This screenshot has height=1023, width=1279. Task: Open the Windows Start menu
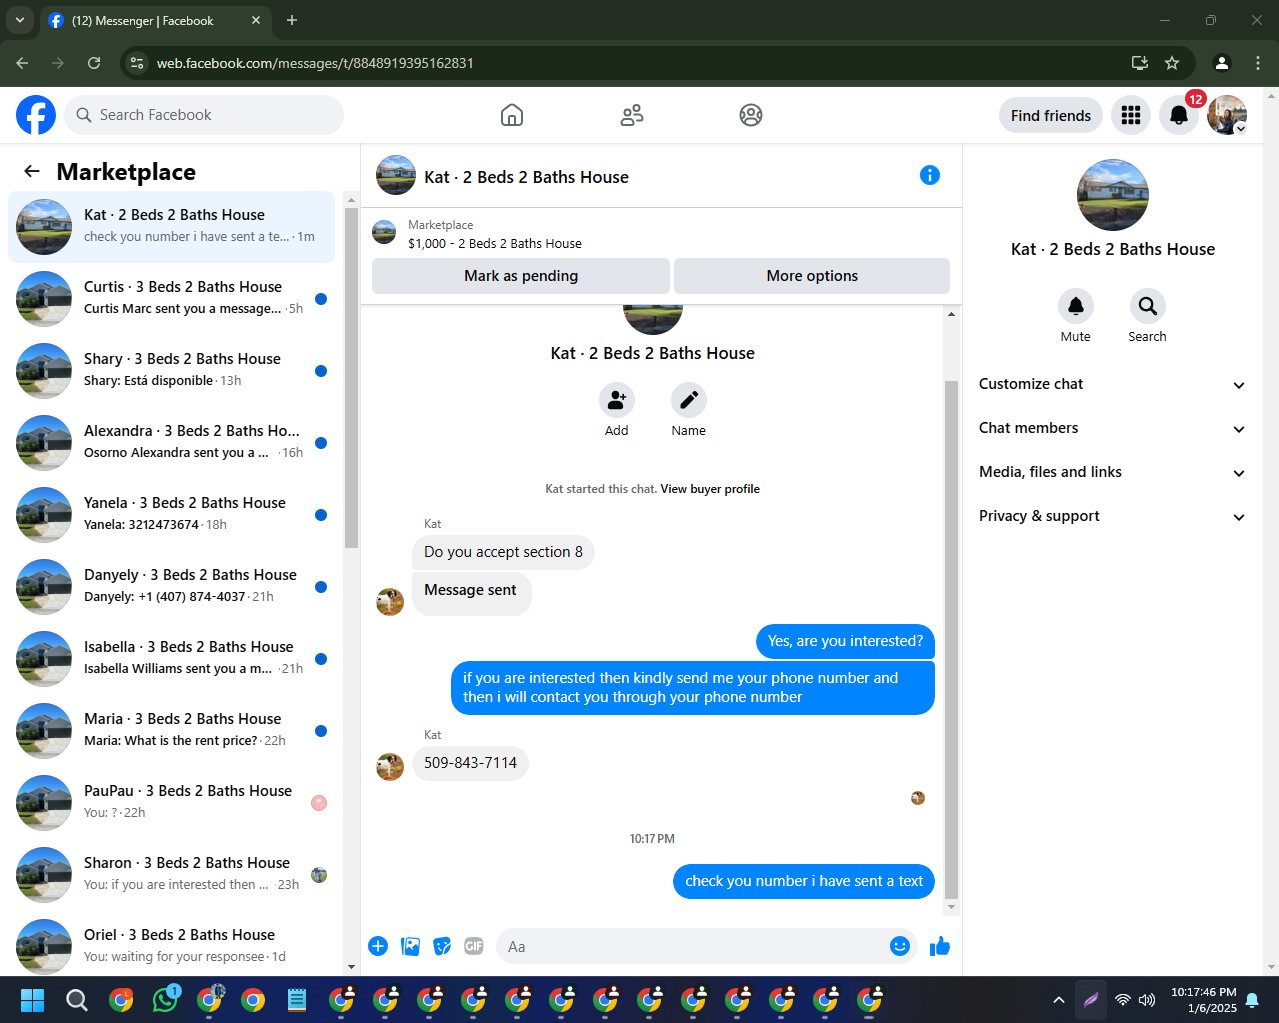click(33, 1000)
